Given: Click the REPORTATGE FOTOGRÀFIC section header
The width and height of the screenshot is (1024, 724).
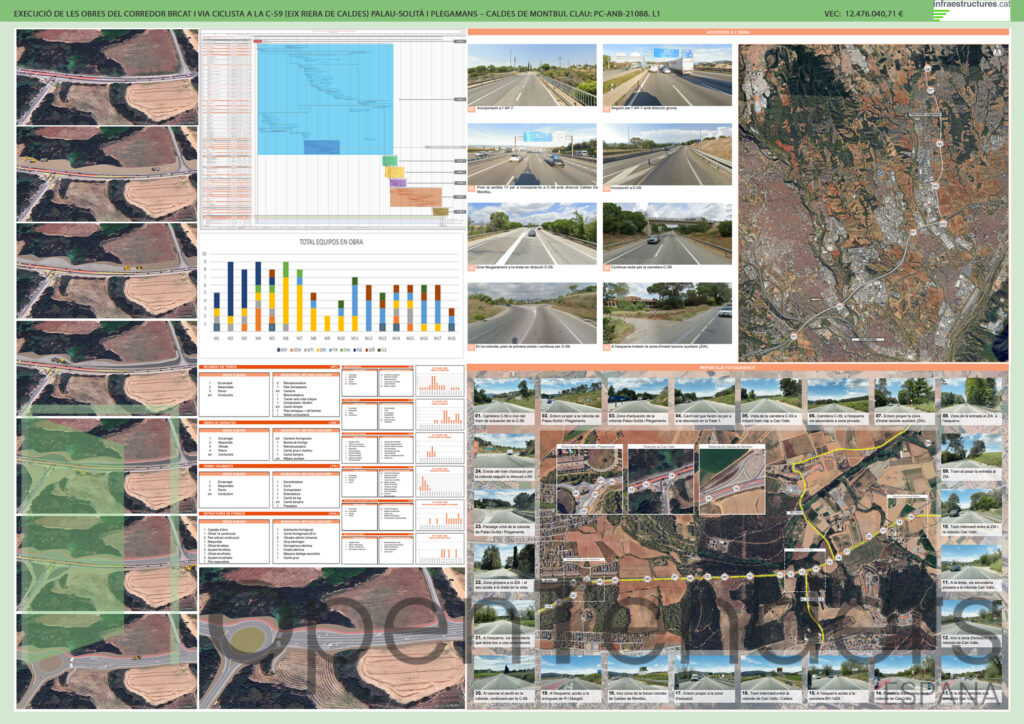Looking at the screenshot, I should point(737,368).
